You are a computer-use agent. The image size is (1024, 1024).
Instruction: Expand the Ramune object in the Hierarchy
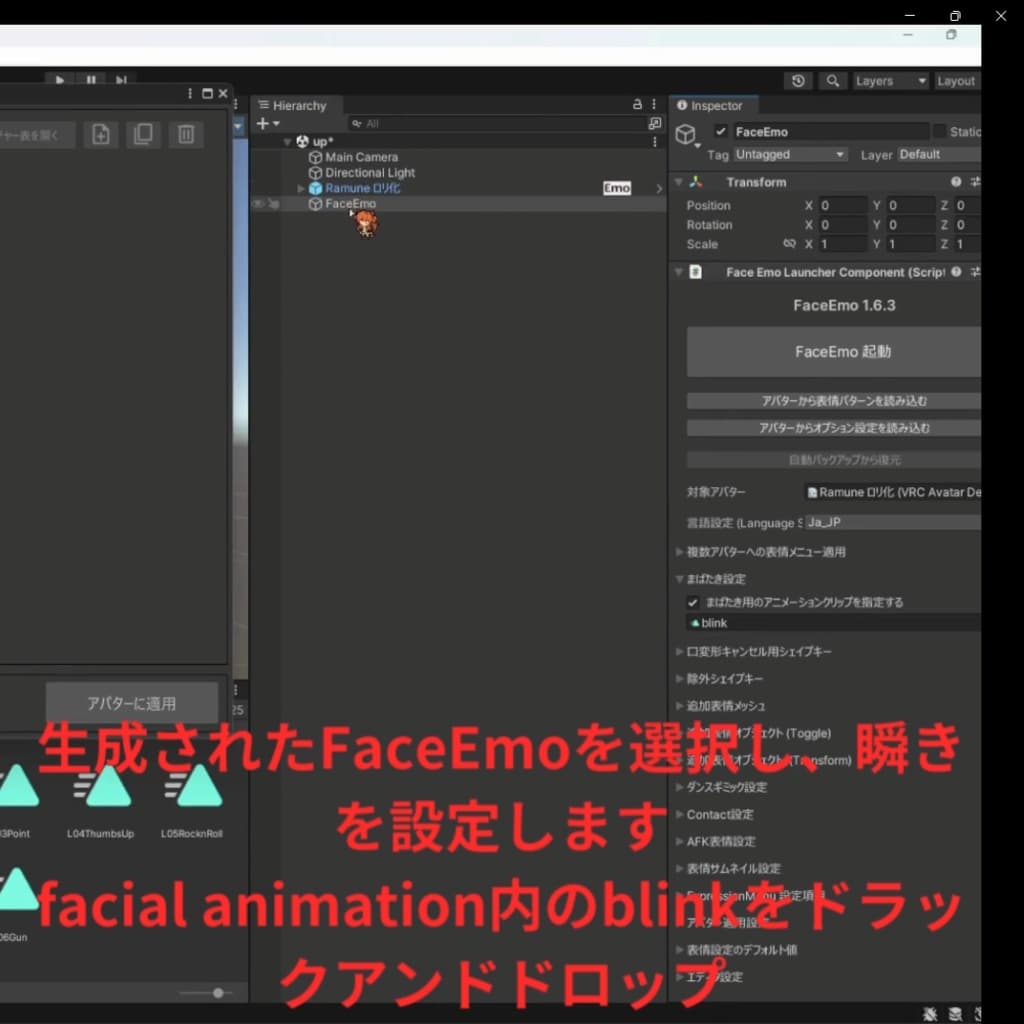(302, 189)
